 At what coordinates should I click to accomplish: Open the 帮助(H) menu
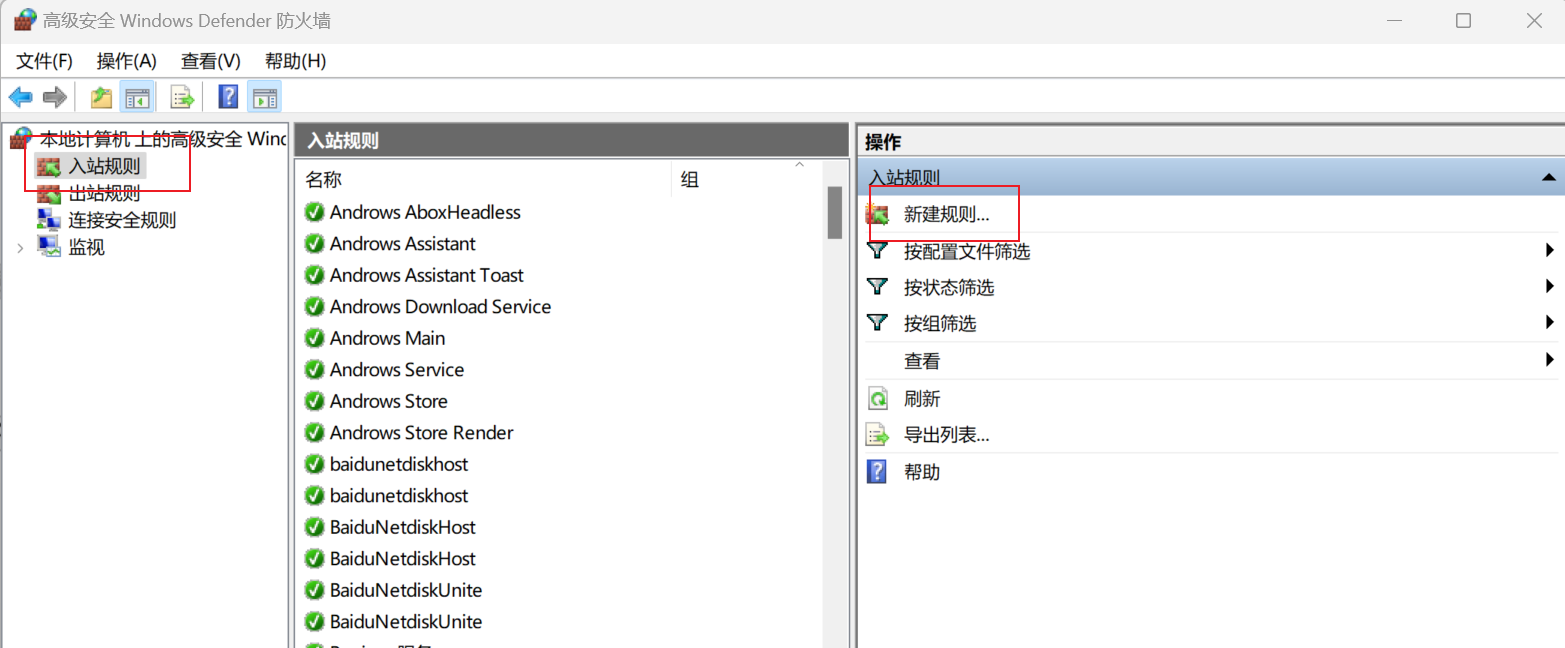click(x=296, y=61)
